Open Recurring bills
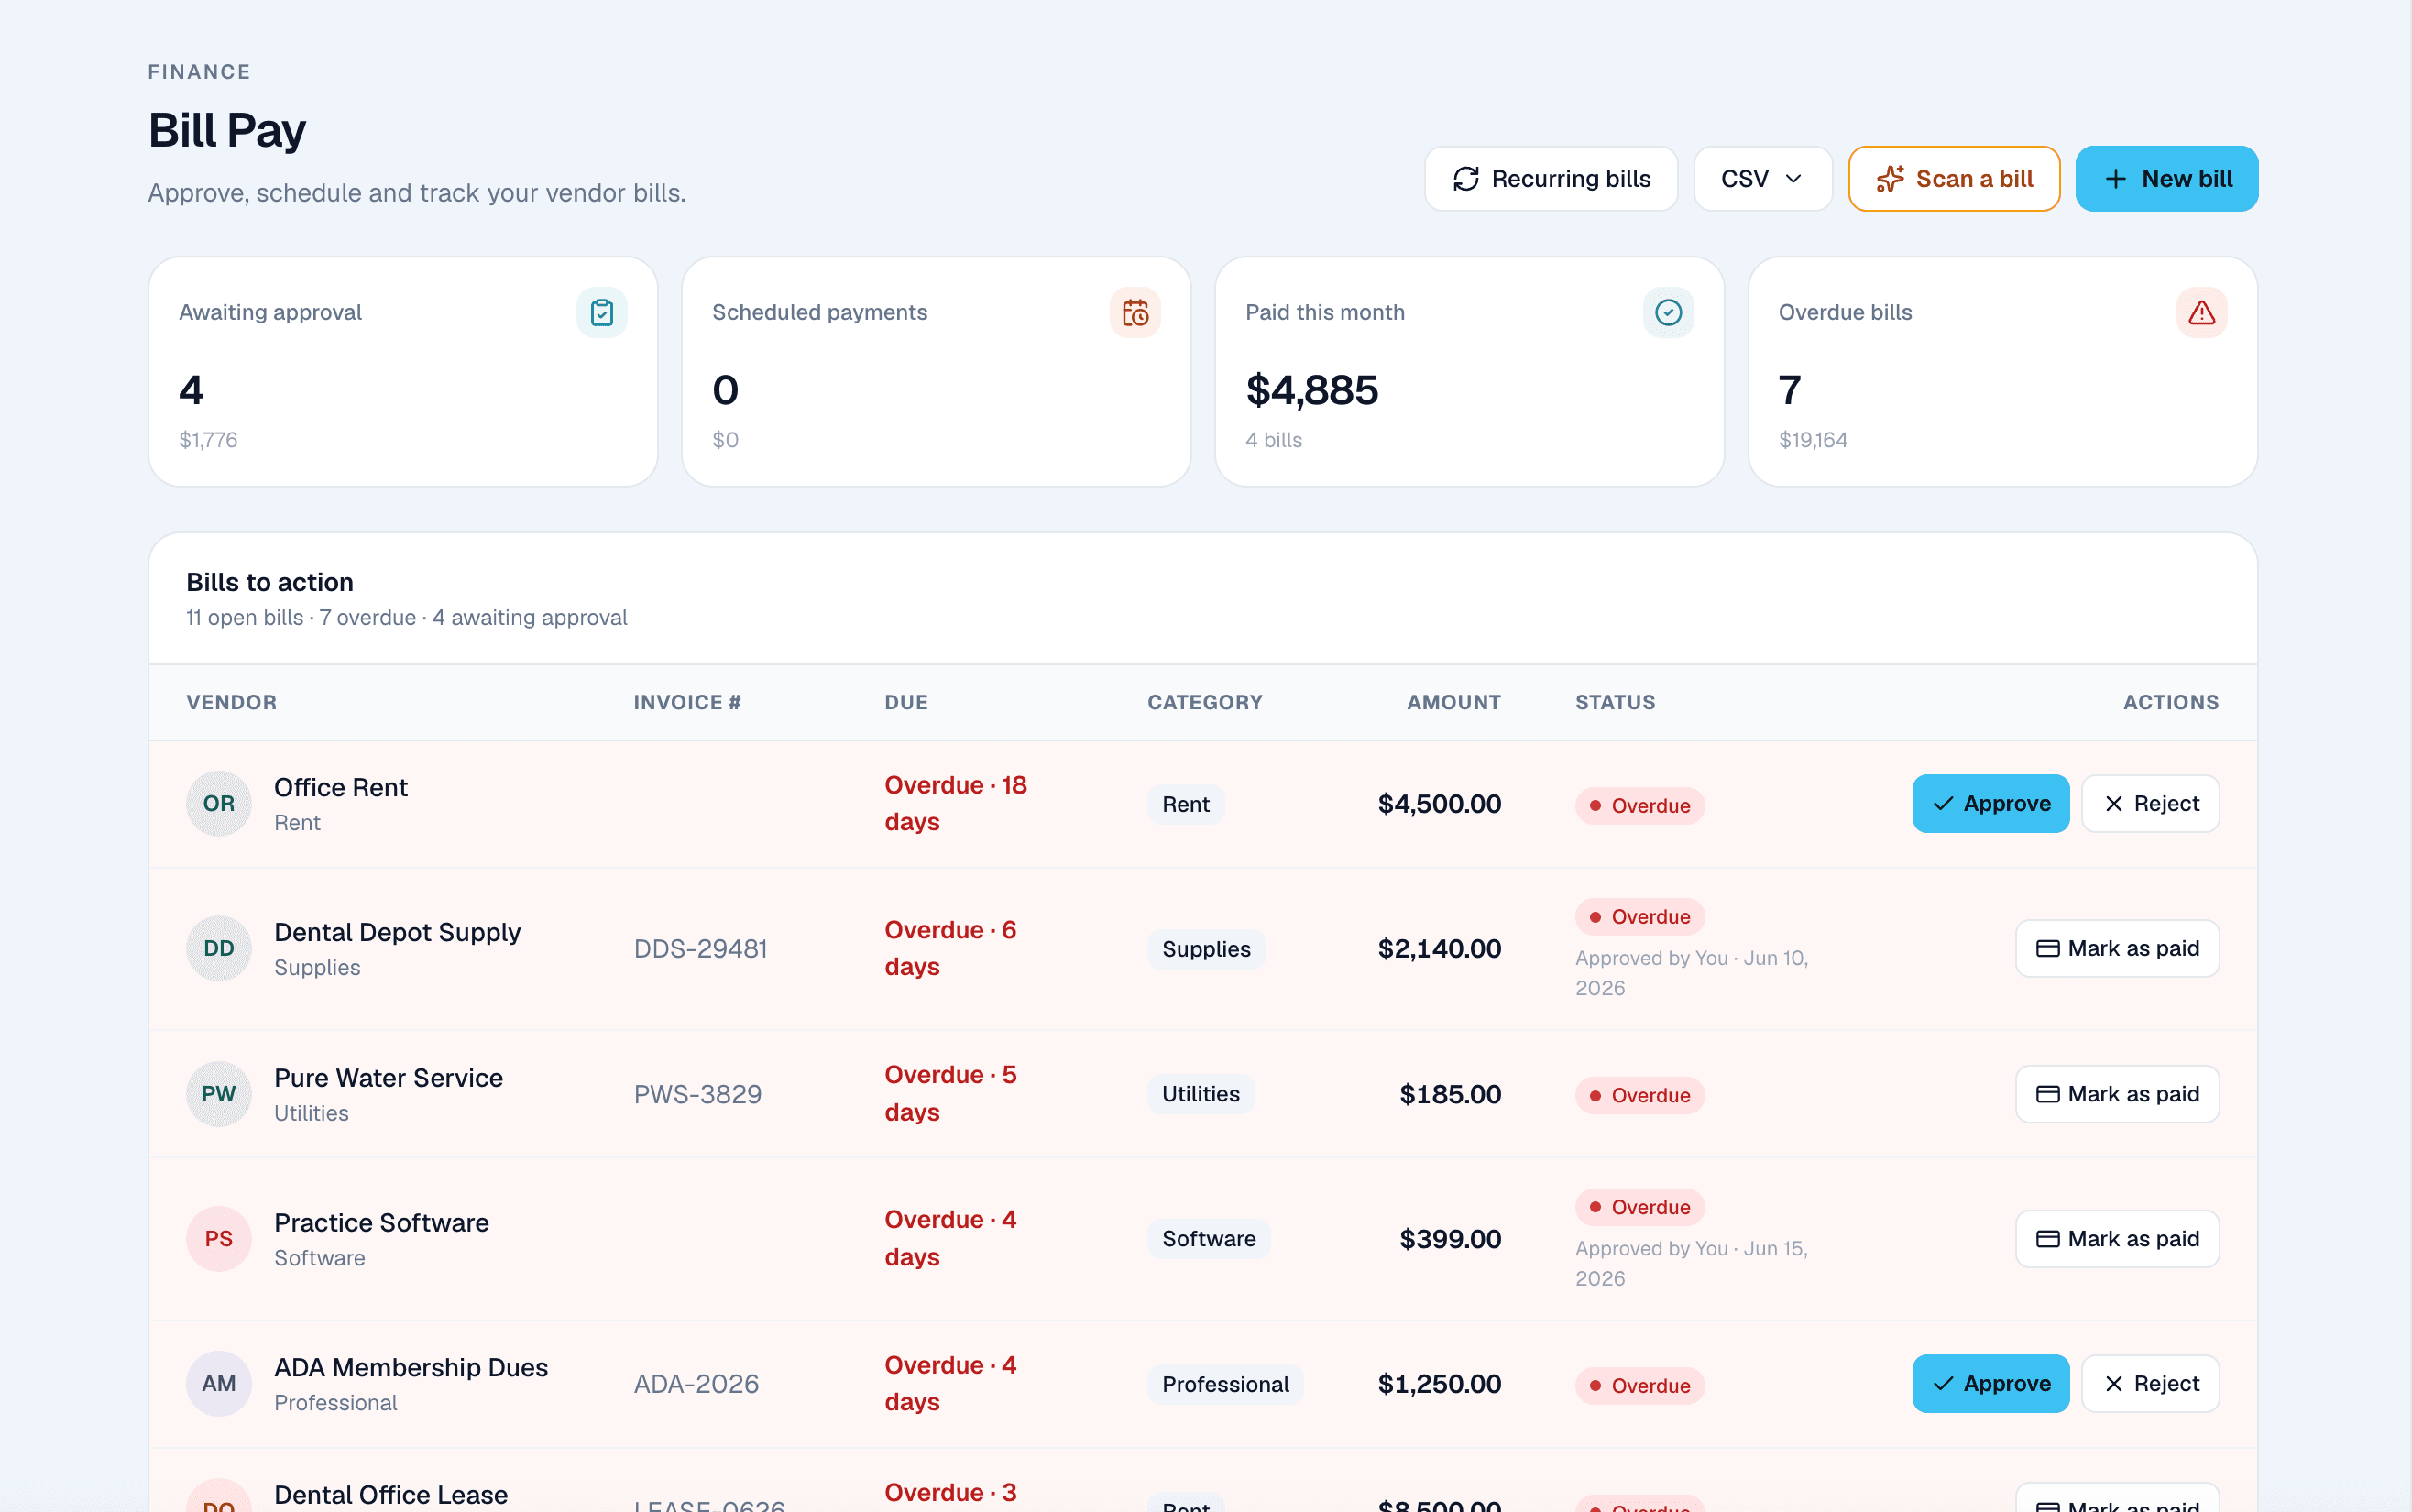 [x=1550, y=179]
